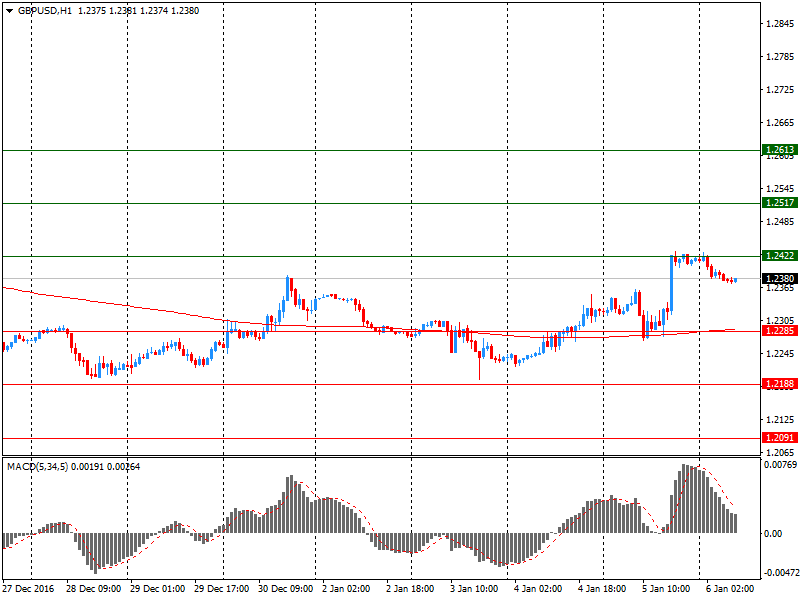Open the chart menu triangle beside GBPUSD,H1
Image resolution: width=800 pixels, height=600 pixels.
(9, 11)
